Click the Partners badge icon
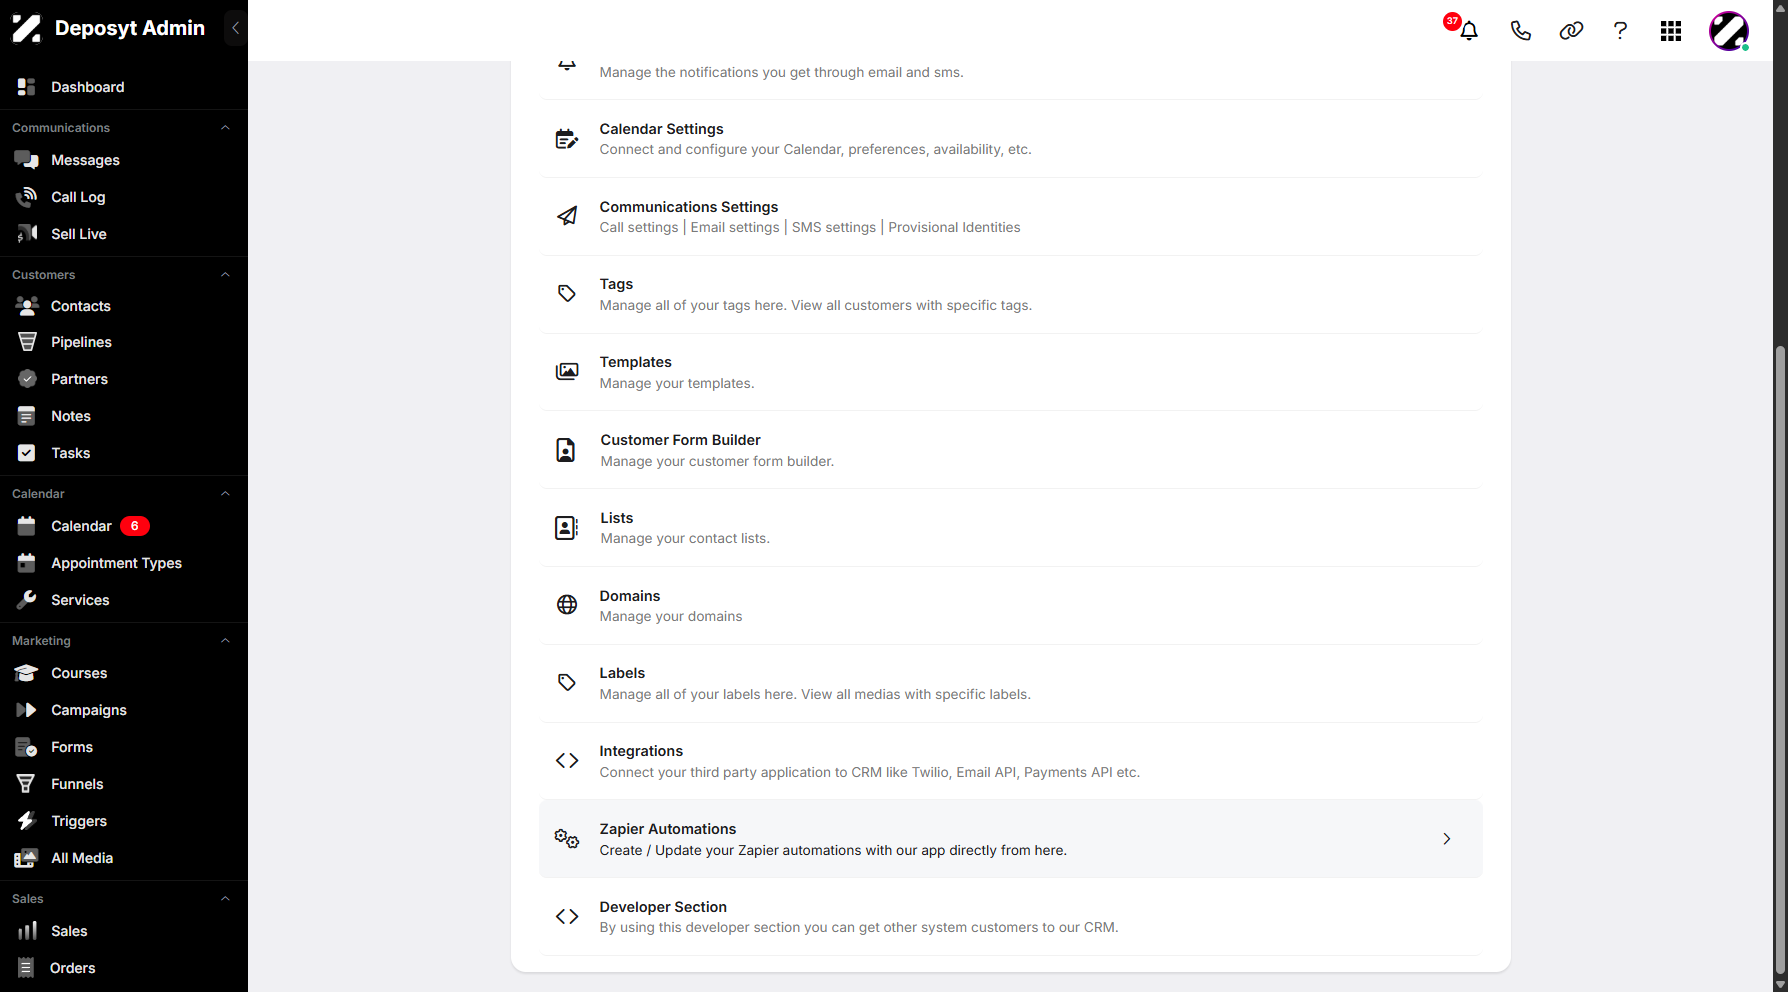This screenshot has width=1788, height=992. pyautogui.click(x=27, y=379)
